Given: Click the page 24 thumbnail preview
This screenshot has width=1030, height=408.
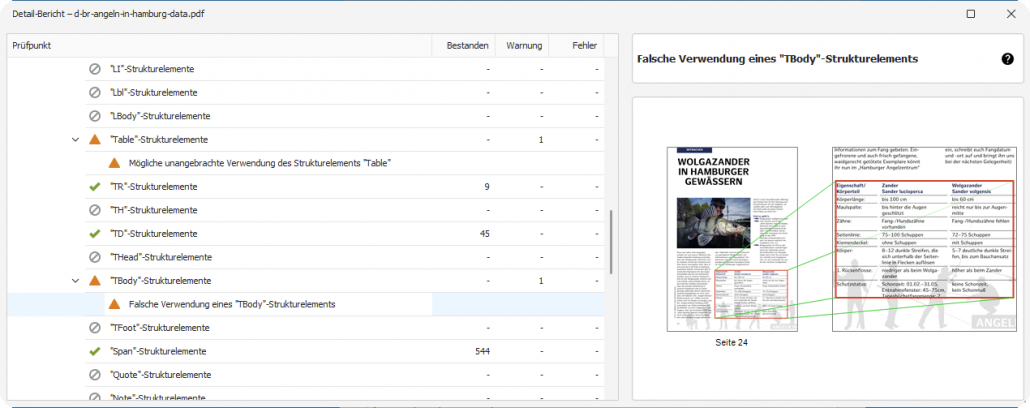Looking at the screenshot, I should (731, 239).
